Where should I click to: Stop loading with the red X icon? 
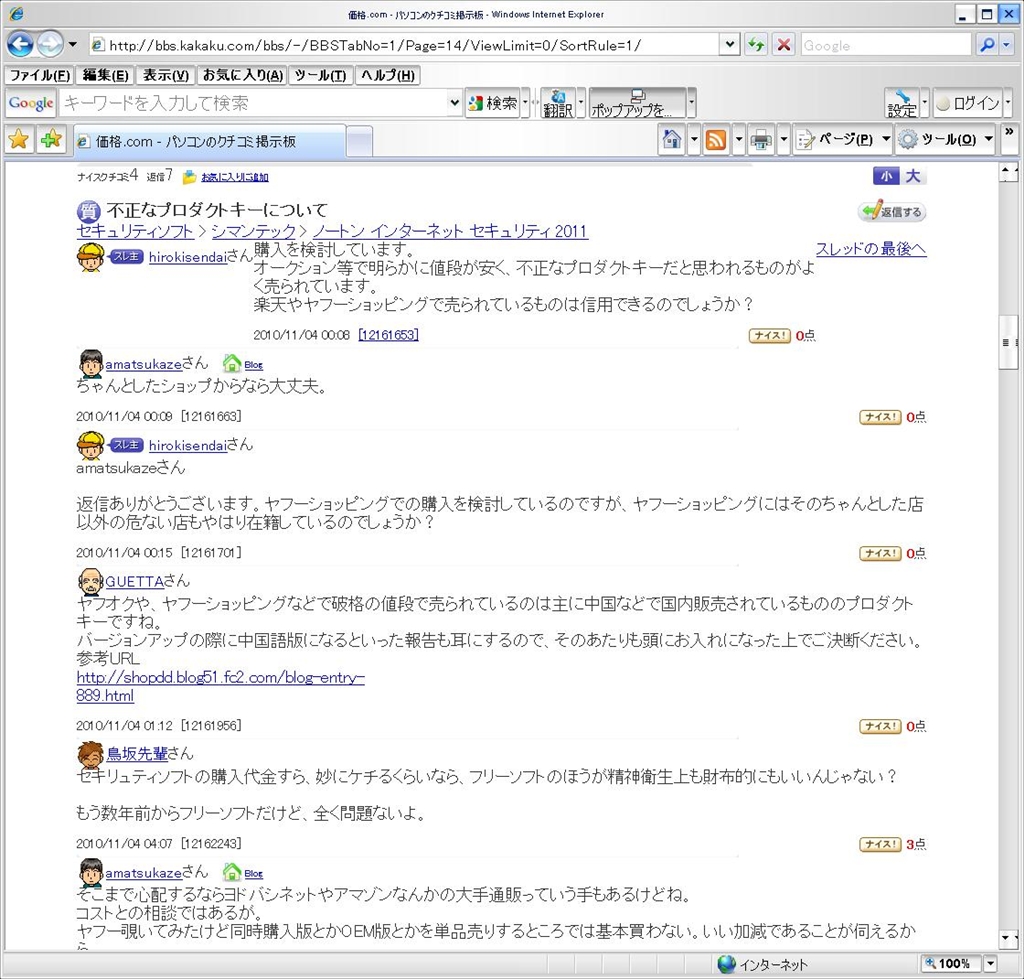tap(784, 45)
